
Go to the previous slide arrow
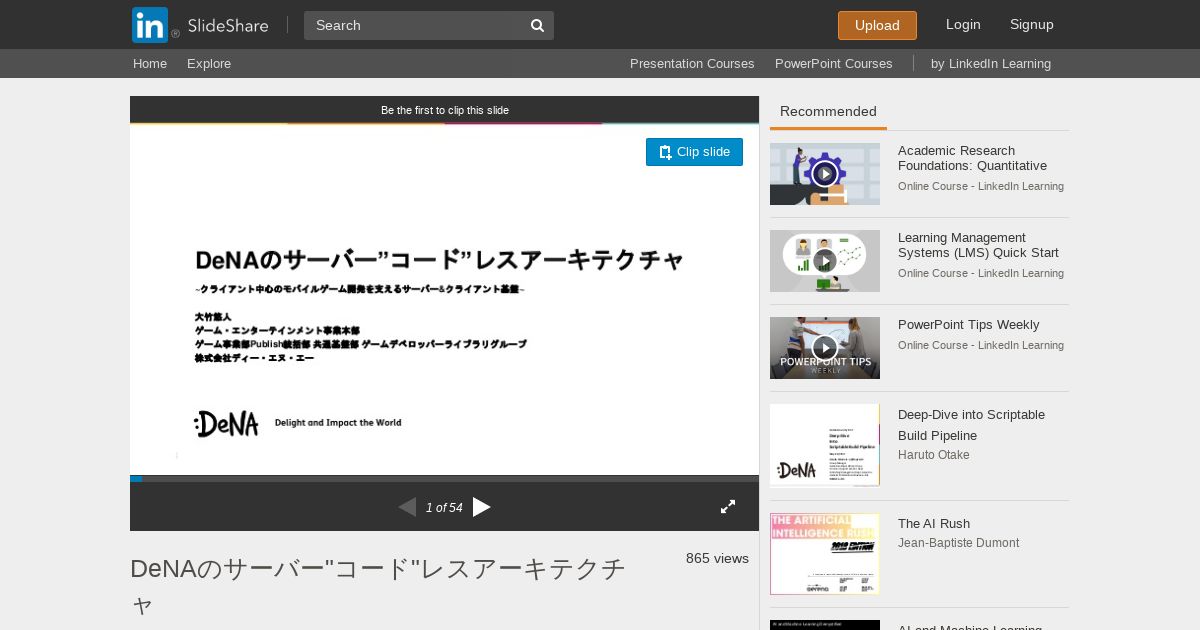[407, 507]
